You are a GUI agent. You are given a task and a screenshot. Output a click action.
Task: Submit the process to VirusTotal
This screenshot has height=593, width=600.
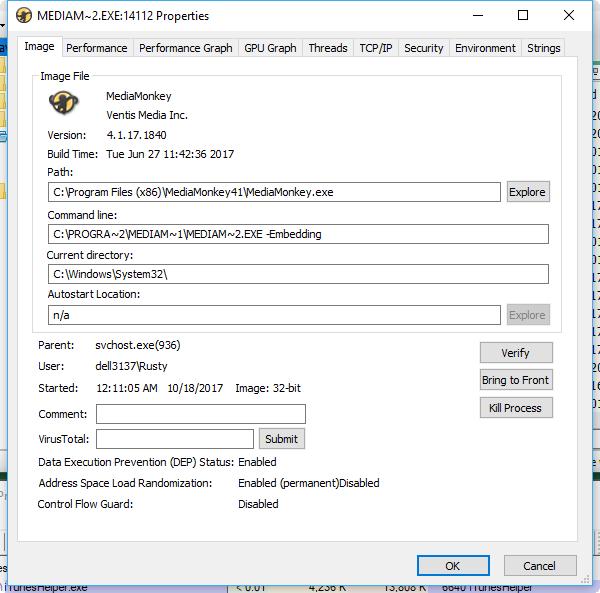pos(281,438)
